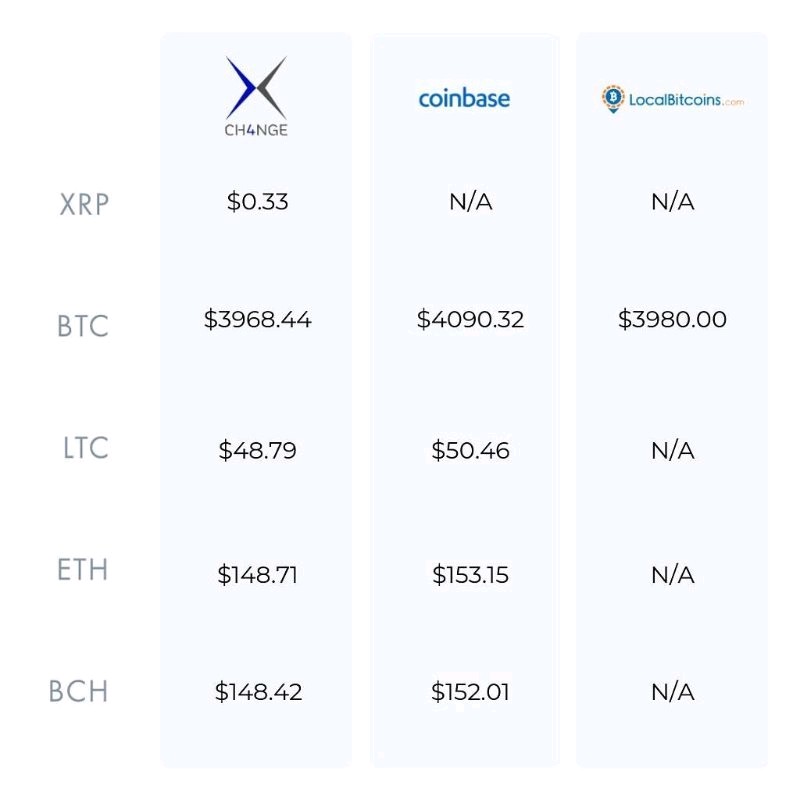Click coinbase XRP N/A cell
Viewport: 800px width, 800px height.
point(470,202)
